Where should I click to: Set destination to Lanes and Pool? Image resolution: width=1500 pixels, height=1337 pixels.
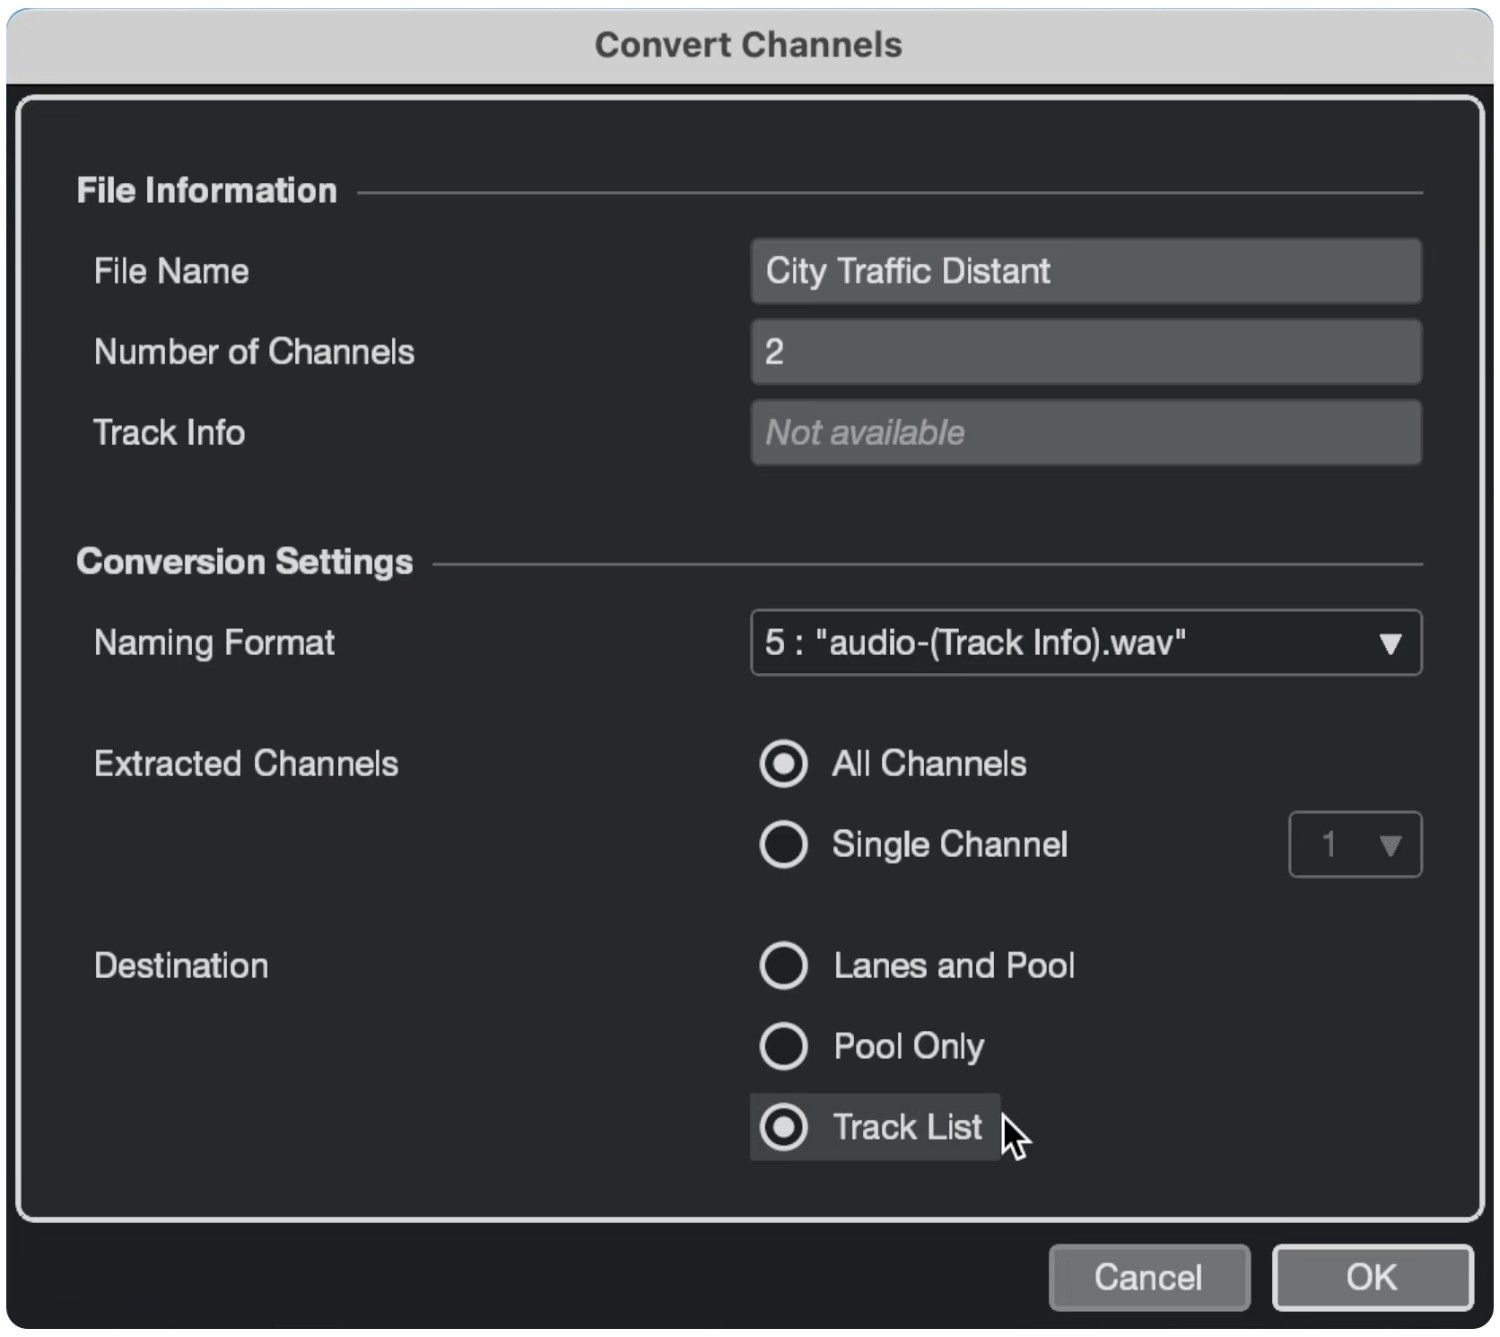783,966
